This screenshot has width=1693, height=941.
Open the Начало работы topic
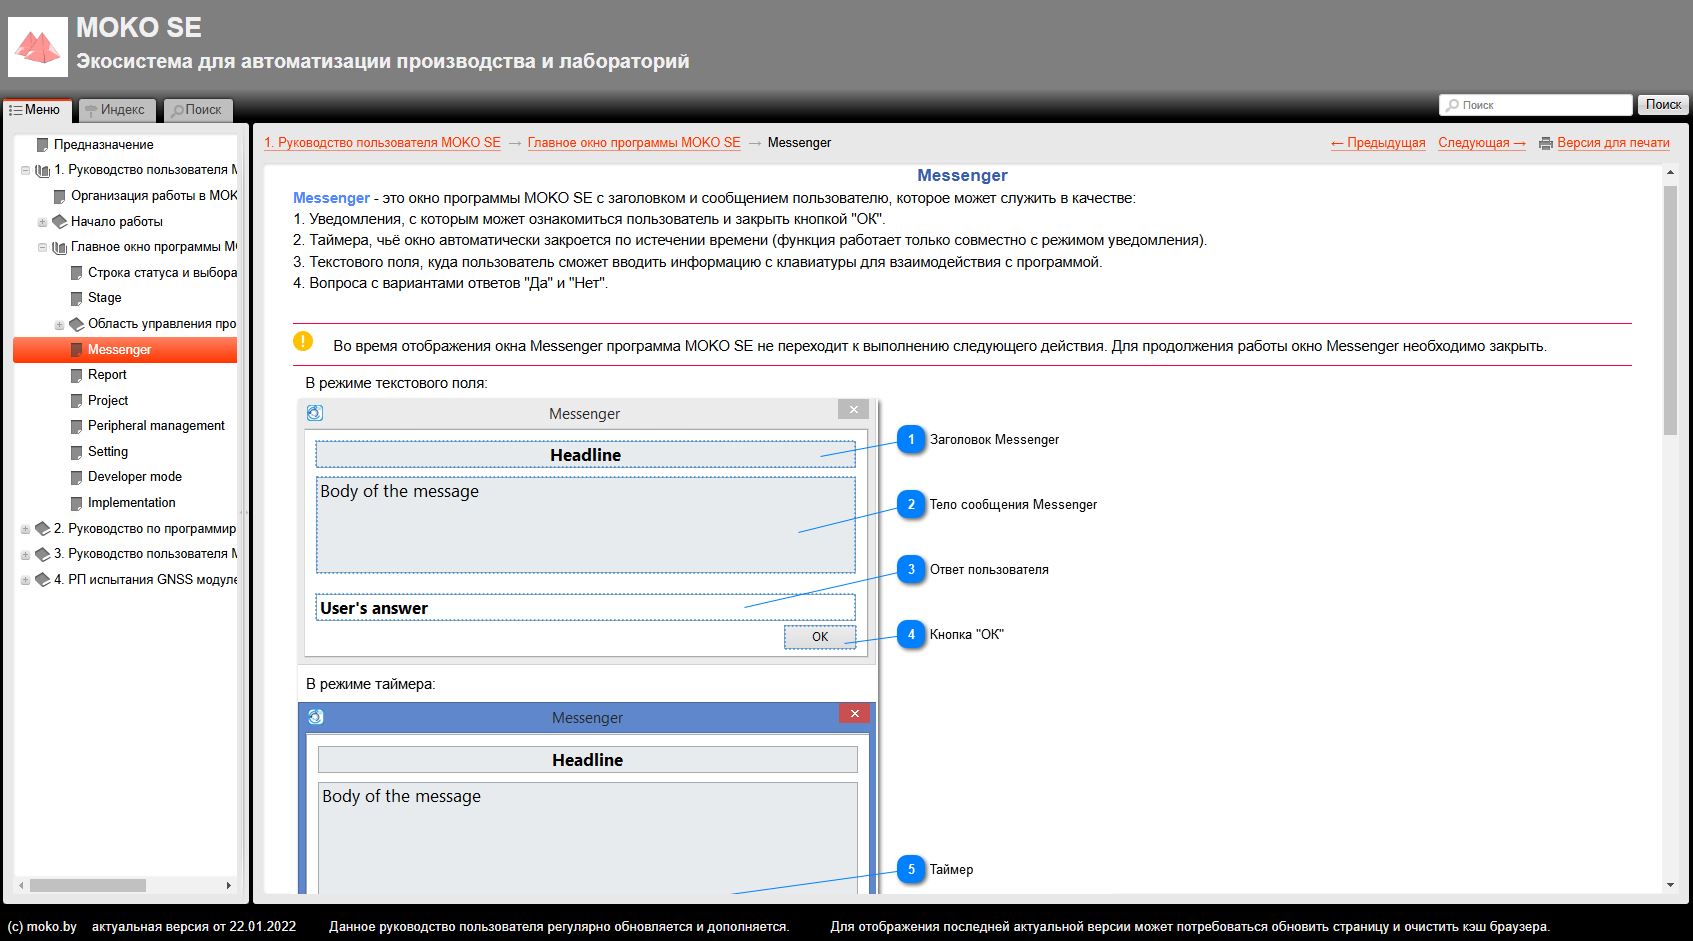tap(116, 221)
